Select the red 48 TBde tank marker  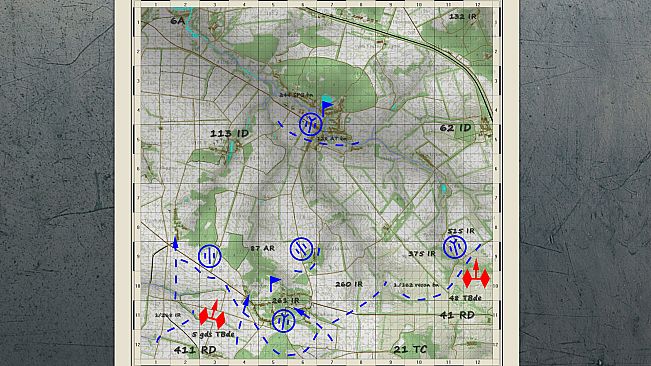[x=476, y=274]
